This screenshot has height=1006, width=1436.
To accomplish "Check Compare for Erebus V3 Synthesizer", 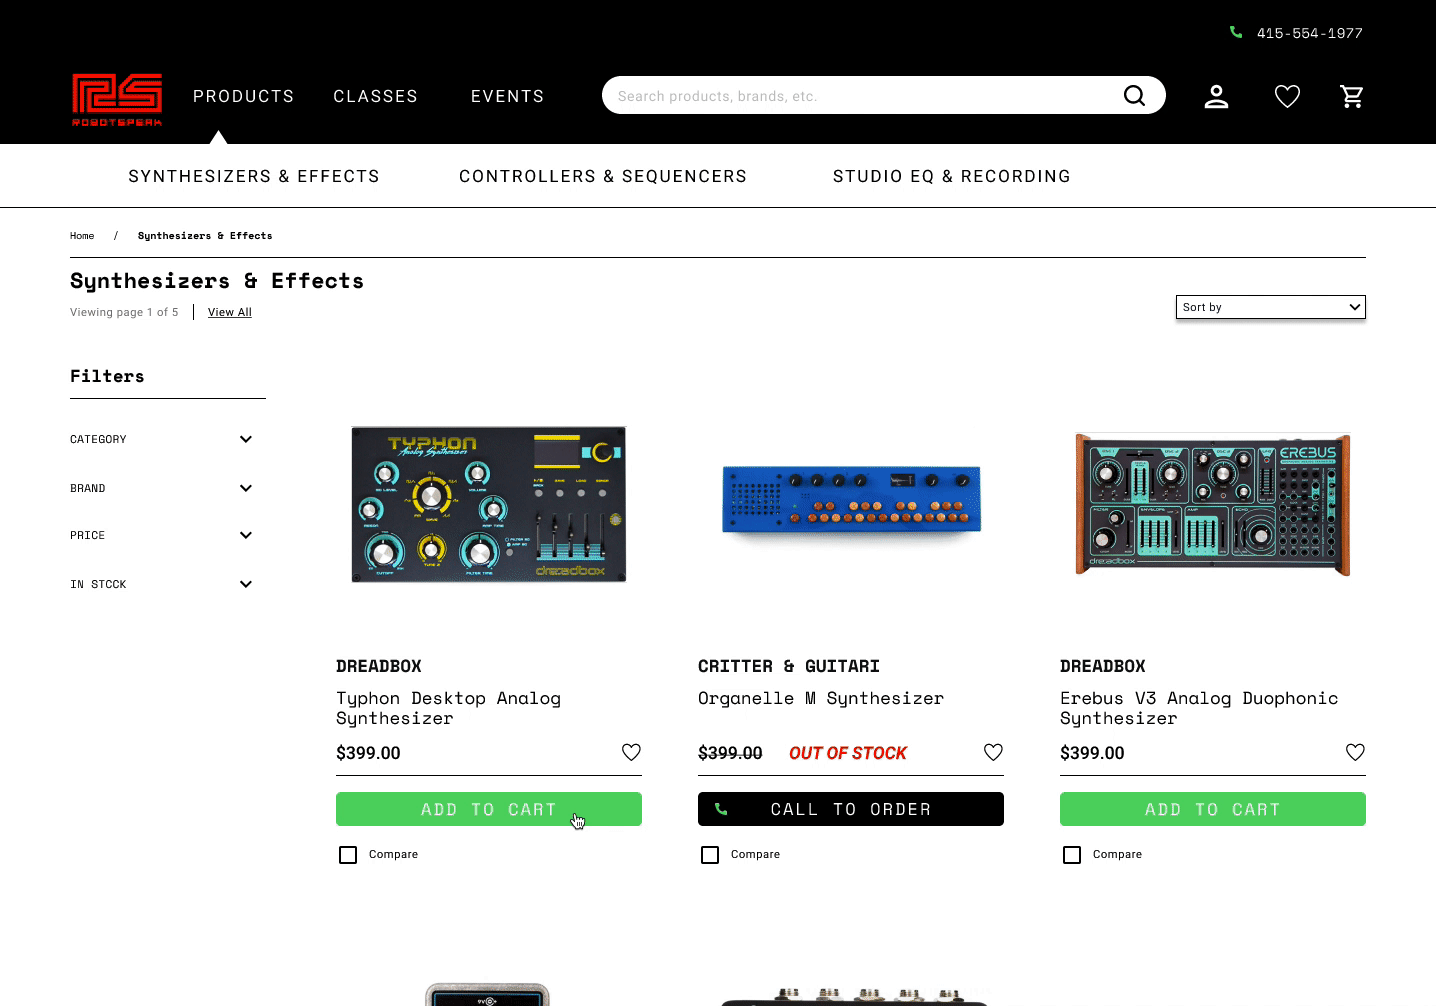I will pyautogui.click(x=1072, y=855).
